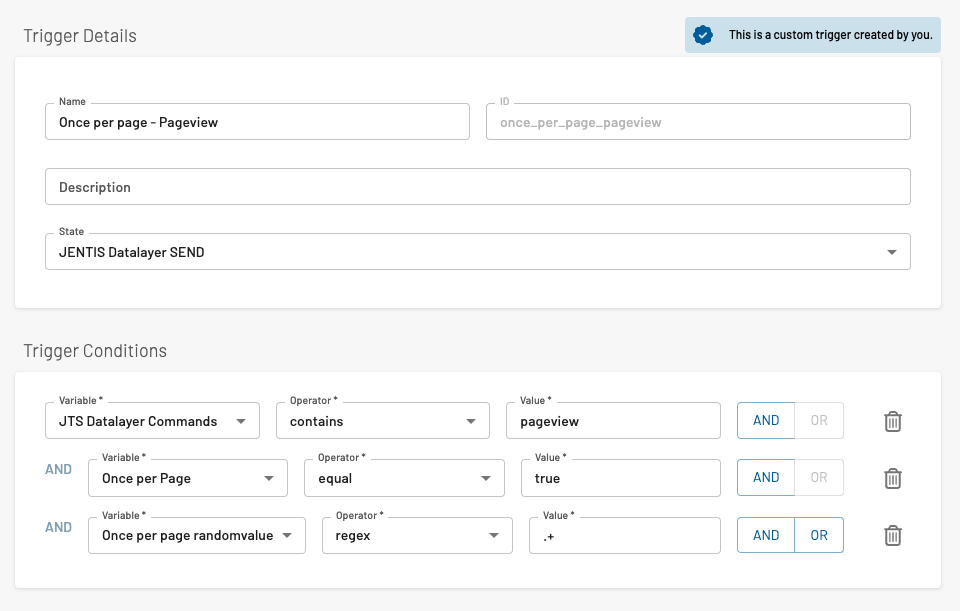Edit the regex value field '.+'
The width and height of the screenshot is (960, 611).
[624, 535]
